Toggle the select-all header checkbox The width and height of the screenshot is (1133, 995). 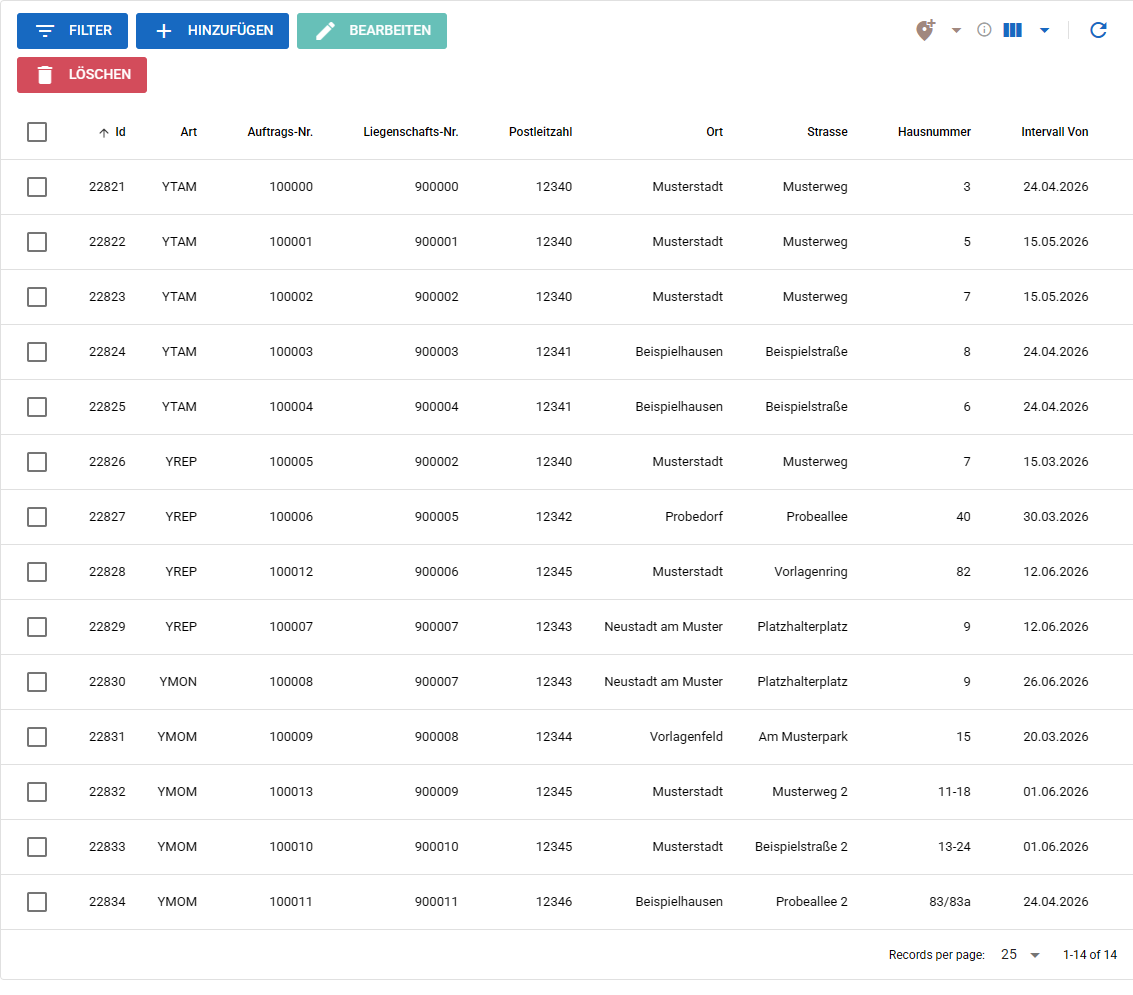point(37,132)
